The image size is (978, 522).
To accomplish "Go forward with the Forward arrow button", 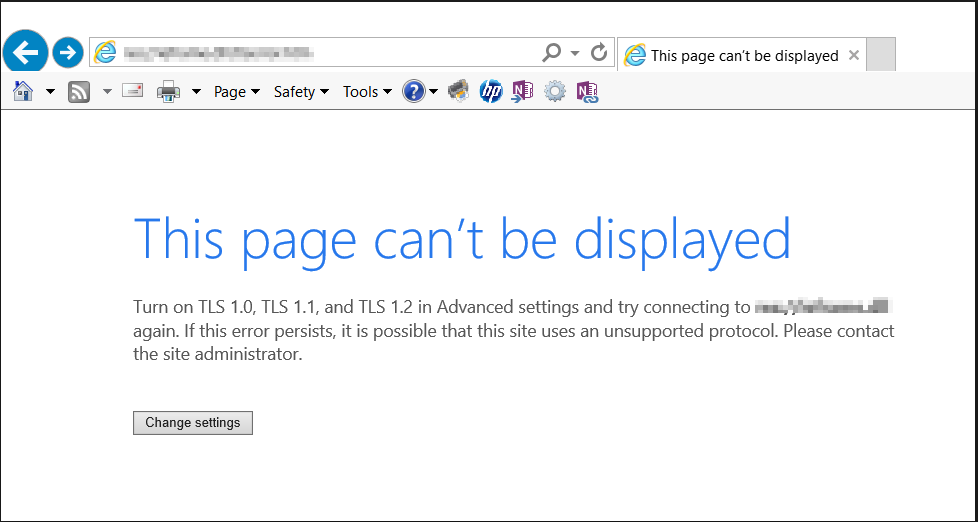I will 67,52.
